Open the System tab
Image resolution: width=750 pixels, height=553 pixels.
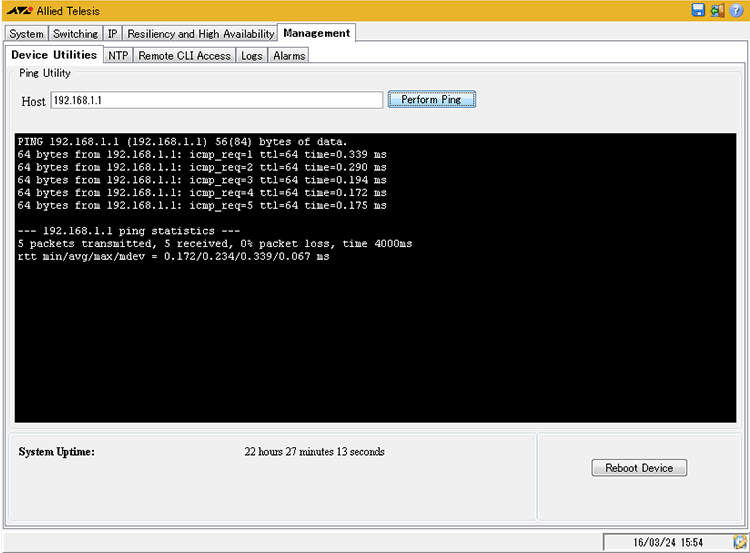26,33
